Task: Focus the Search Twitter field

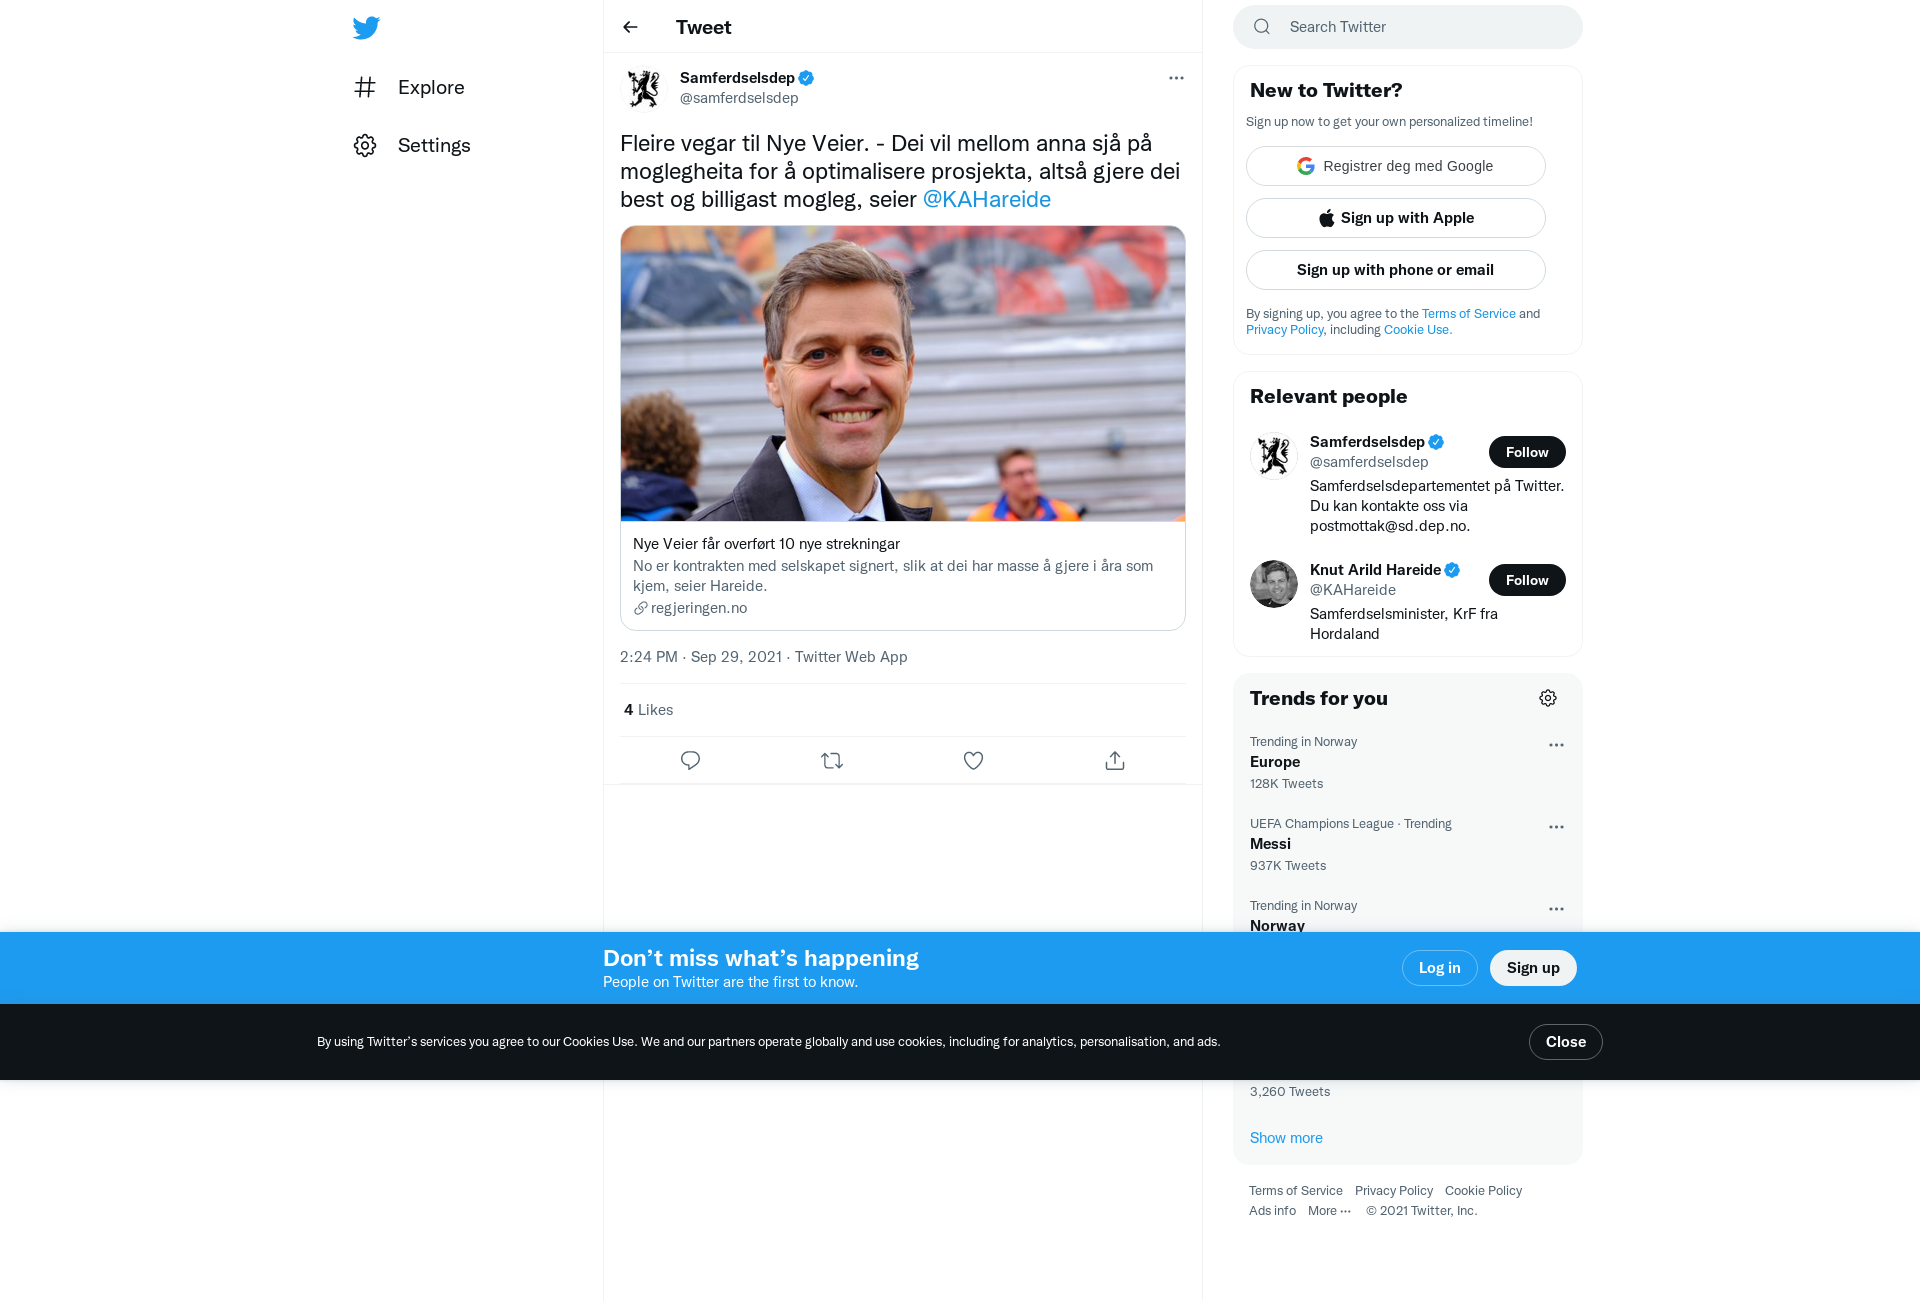Action: [x=1407, y=27]
